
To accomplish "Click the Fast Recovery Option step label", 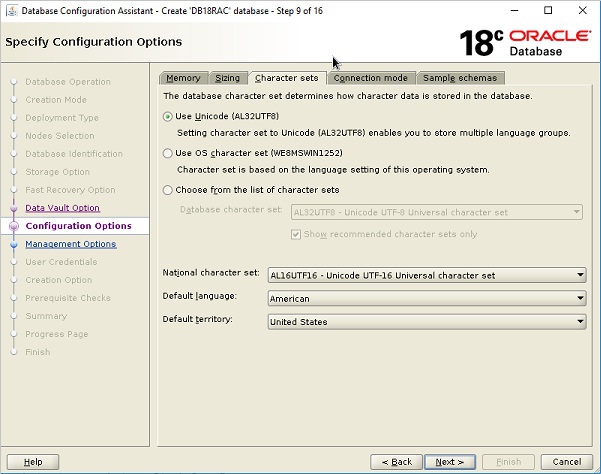I will click(70, 190).
